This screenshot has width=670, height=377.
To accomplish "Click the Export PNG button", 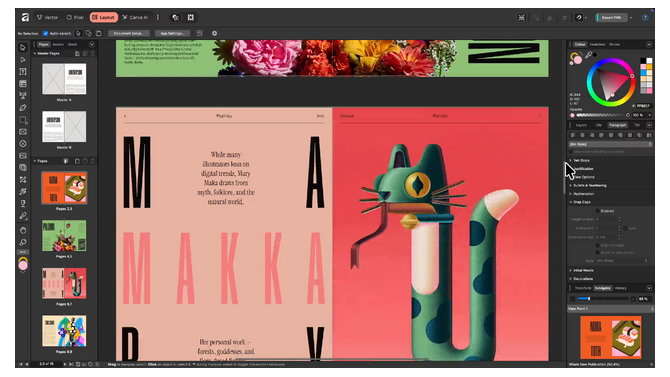I will [x=611, y=18].
